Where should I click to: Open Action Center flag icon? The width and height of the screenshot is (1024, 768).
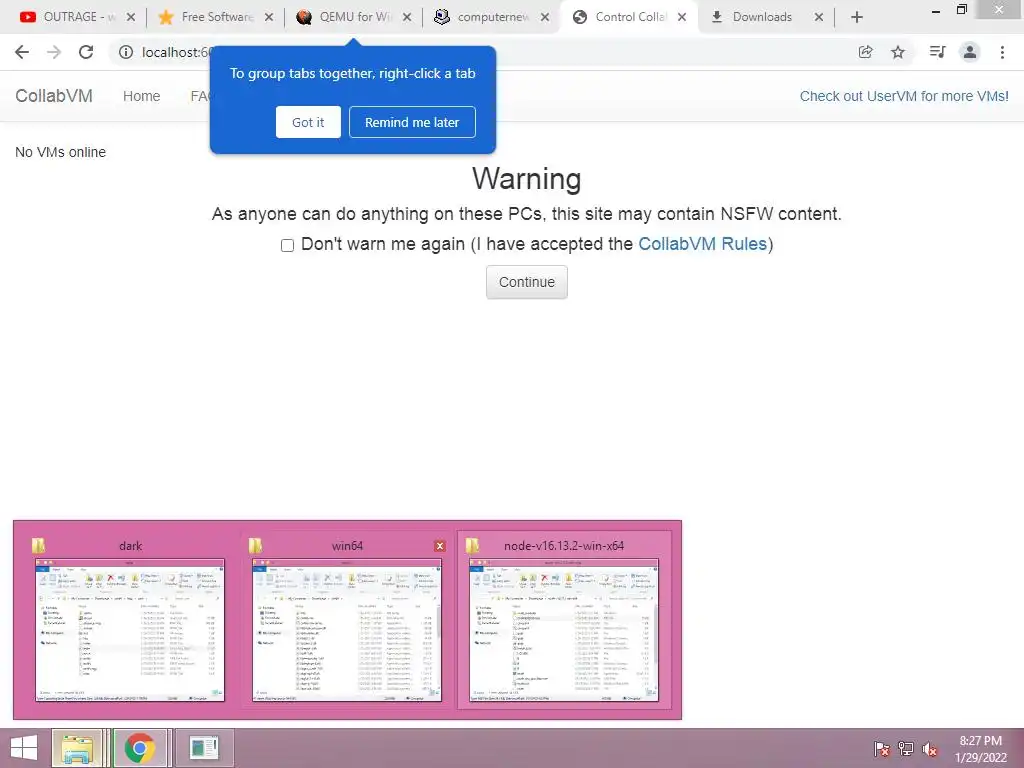pos(881,749)
